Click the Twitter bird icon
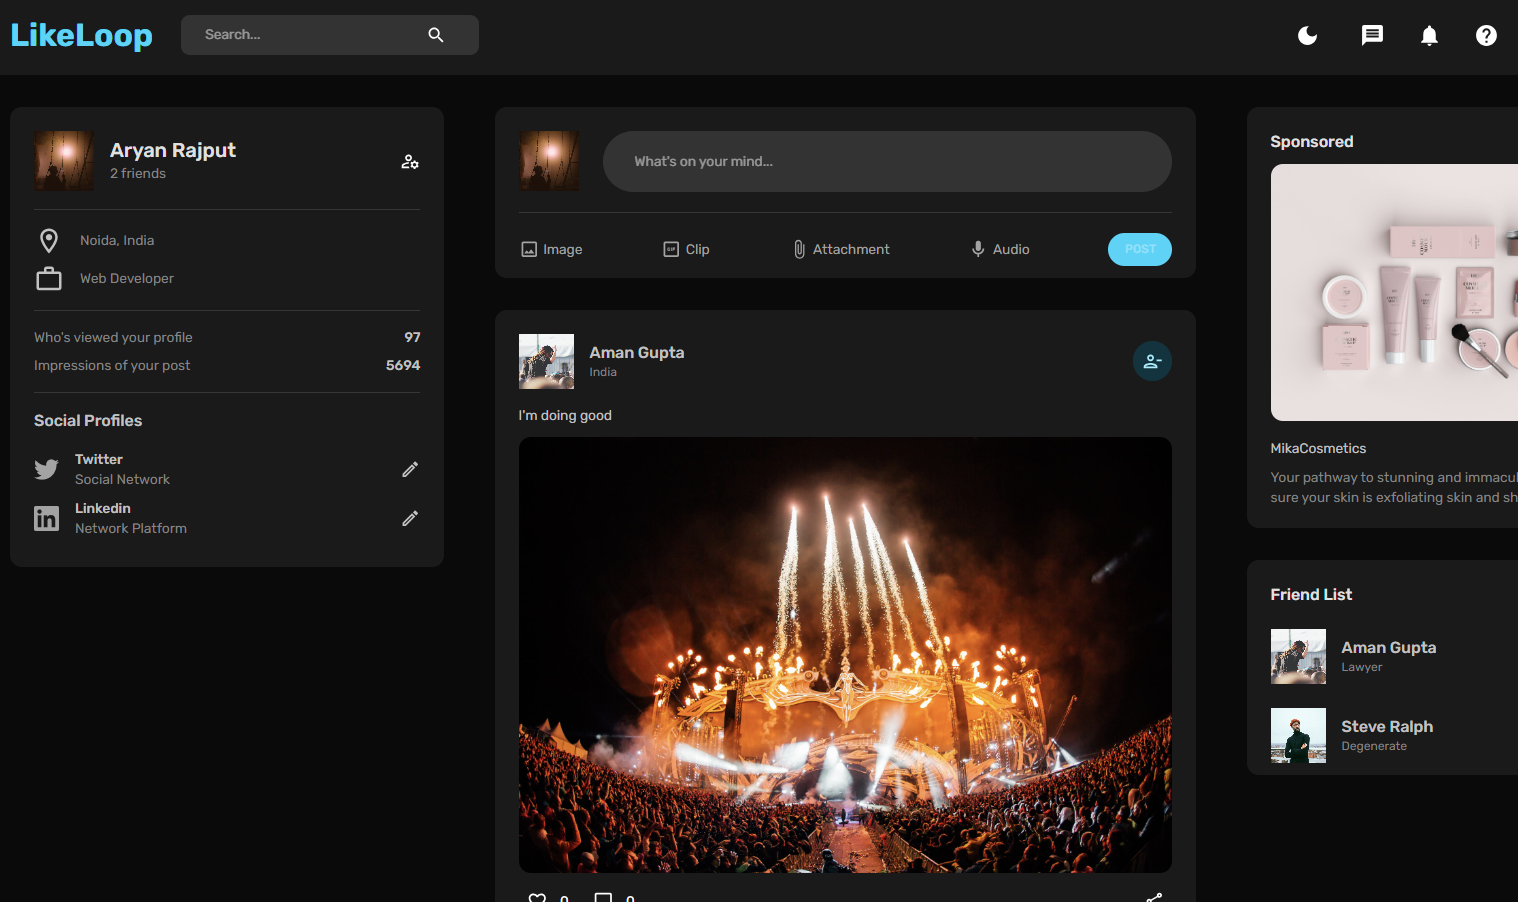Viewport: 1518px width, 902px height. 46,469
